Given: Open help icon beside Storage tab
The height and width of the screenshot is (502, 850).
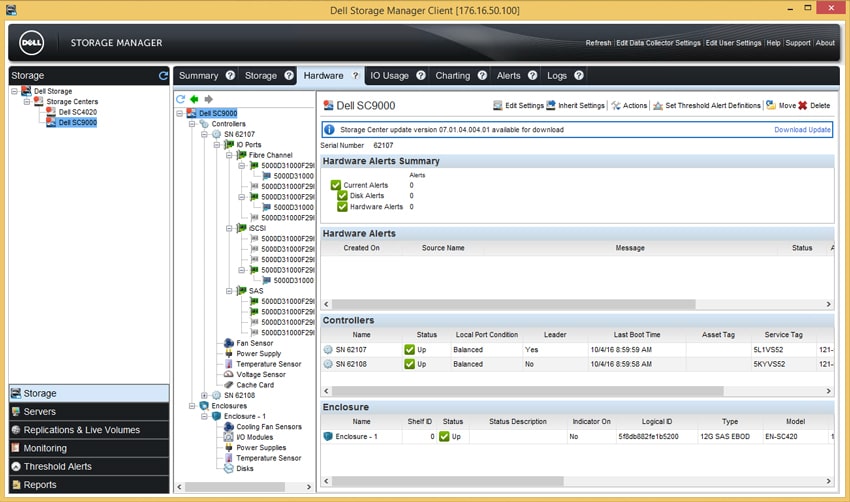Looking at the screenshot, I should tap(289, 75).
